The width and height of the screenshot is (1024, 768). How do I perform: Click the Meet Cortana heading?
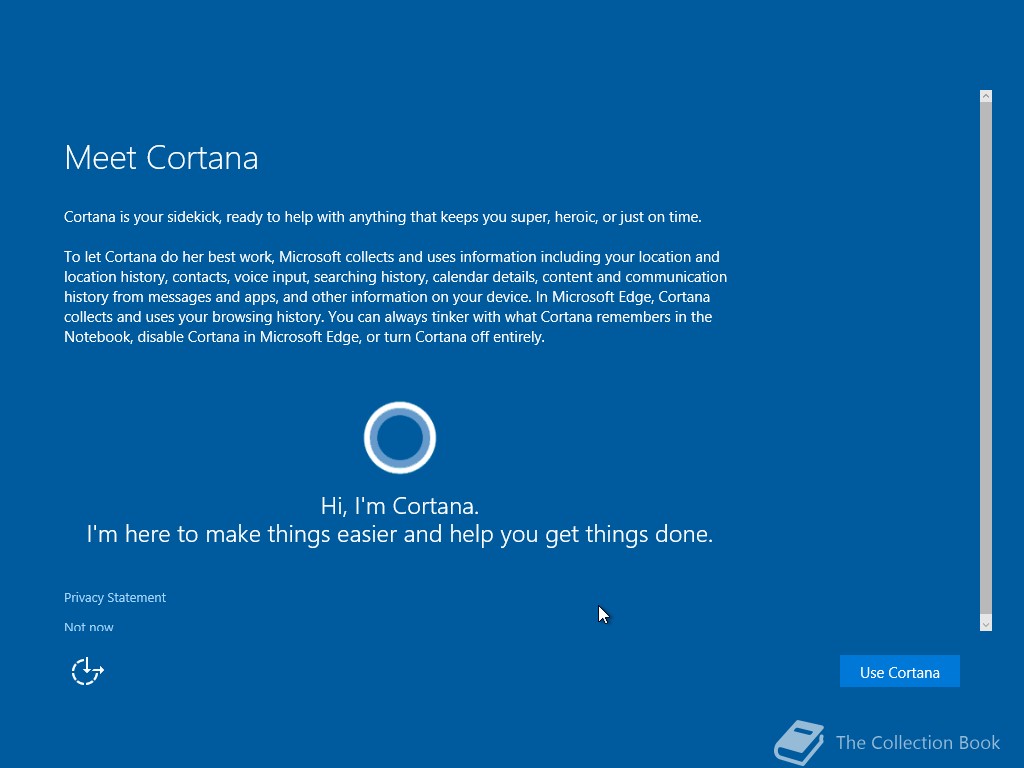[161, 158]
